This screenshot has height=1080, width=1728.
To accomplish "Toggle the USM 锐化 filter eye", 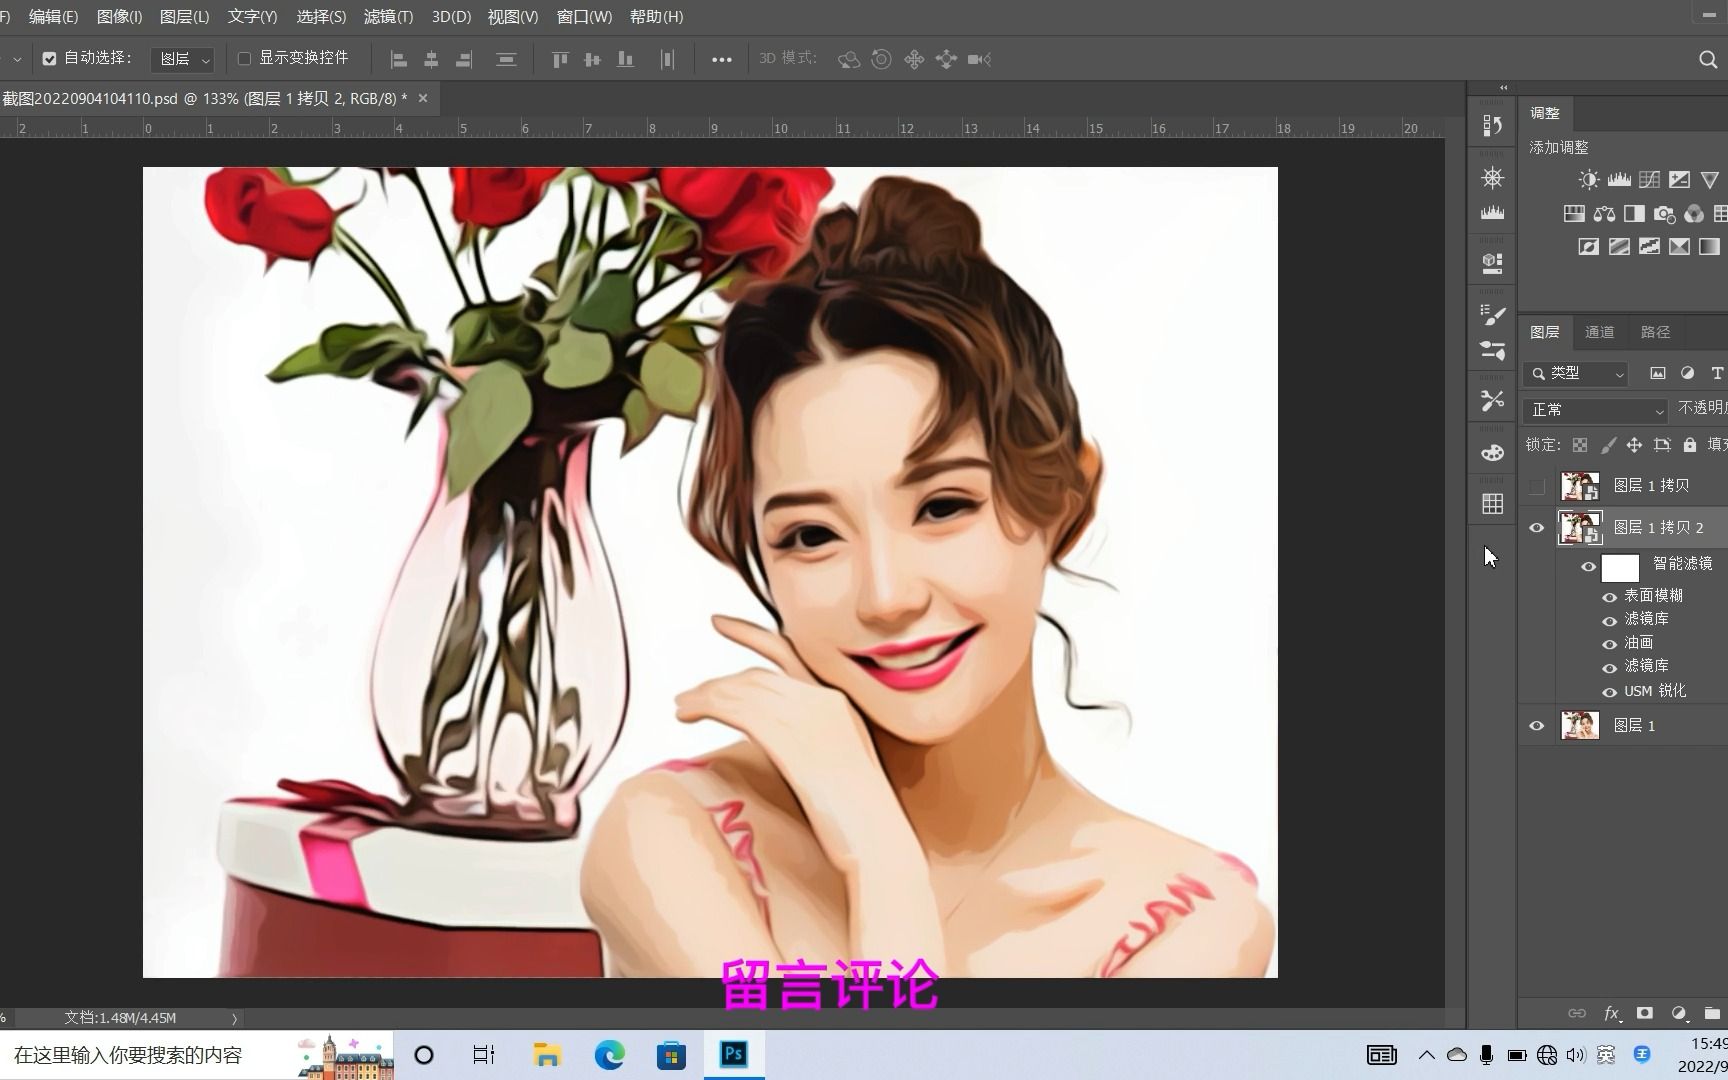I will point(1609,692).
